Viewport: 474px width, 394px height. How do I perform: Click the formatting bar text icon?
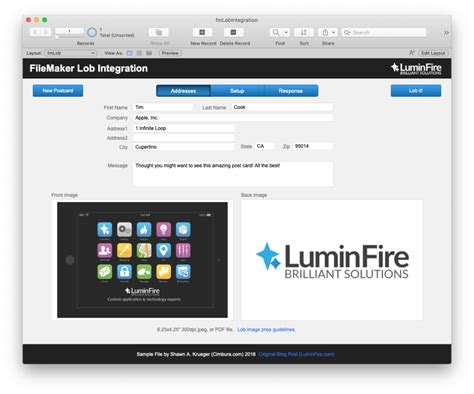pos(412,53)
